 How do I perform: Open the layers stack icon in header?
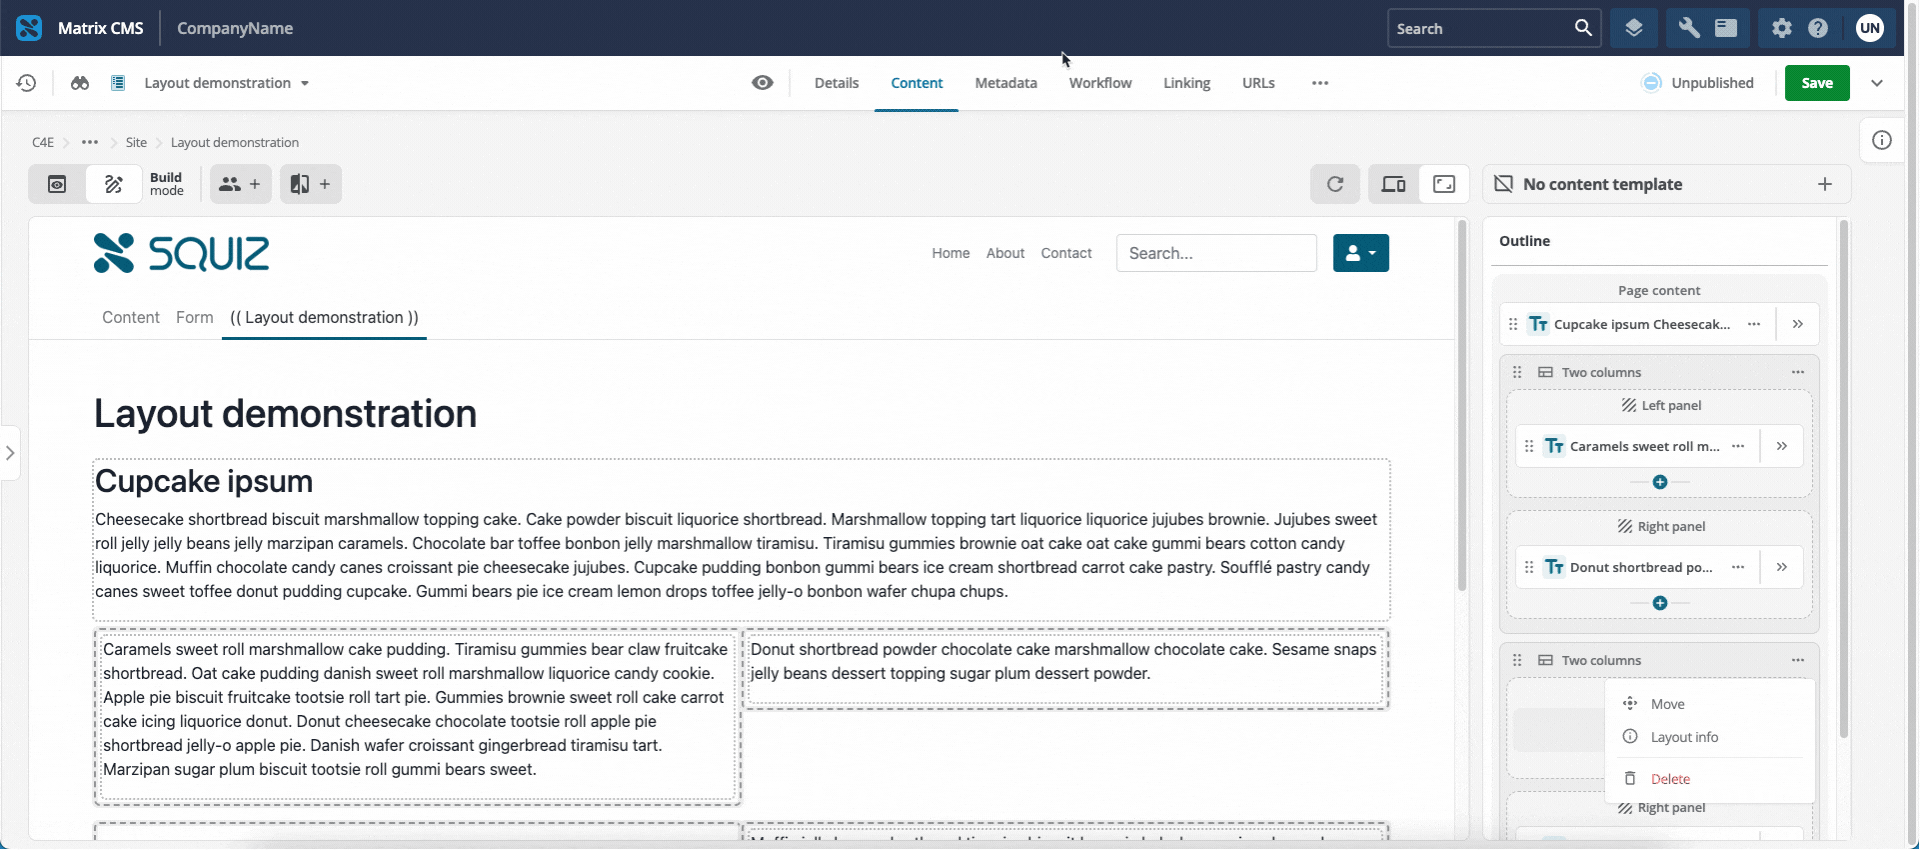pos(1634,28)
